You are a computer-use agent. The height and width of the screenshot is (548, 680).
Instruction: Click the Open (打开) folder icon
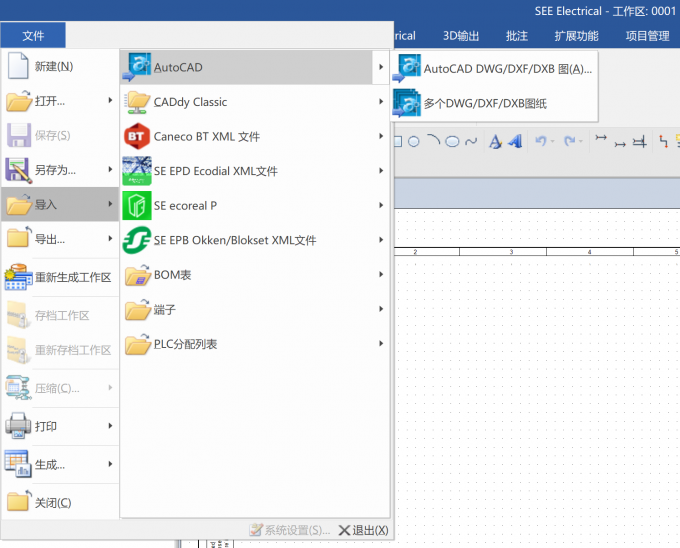click(x=19, y=101)
